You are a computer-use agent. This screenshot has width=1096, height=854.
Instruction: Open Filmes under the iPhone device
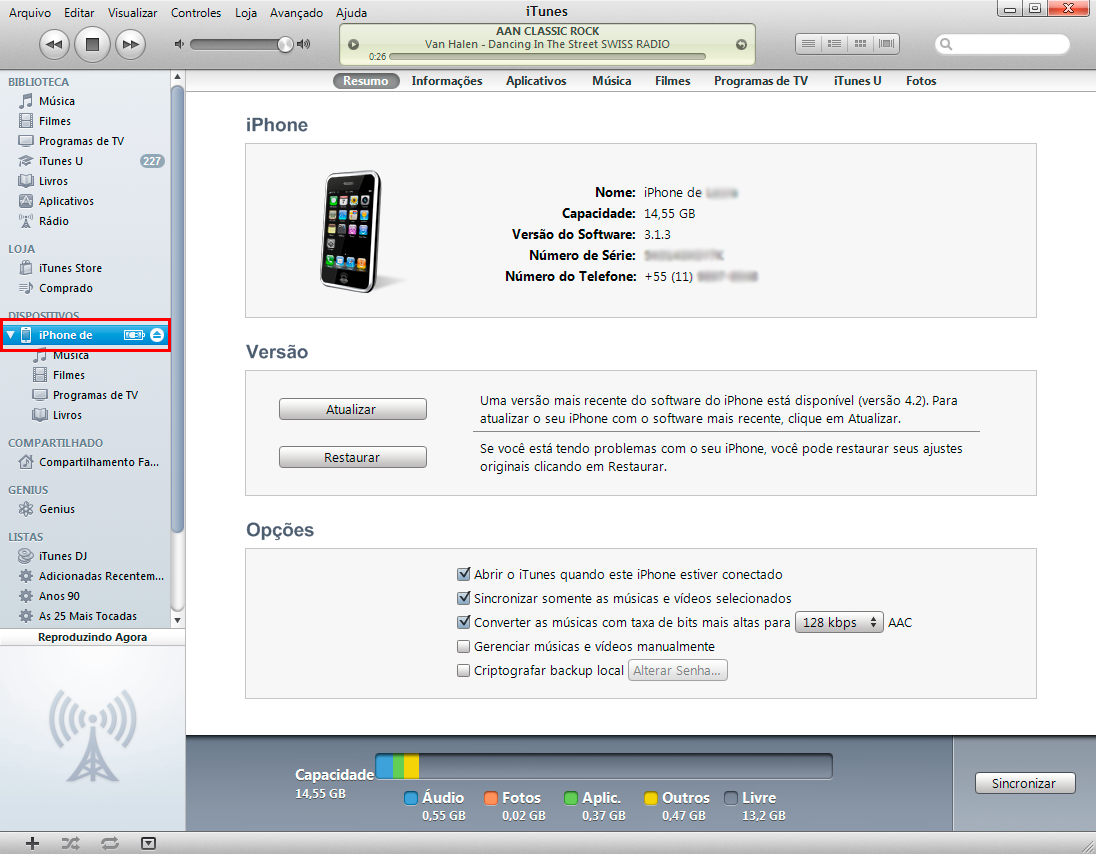85,375
